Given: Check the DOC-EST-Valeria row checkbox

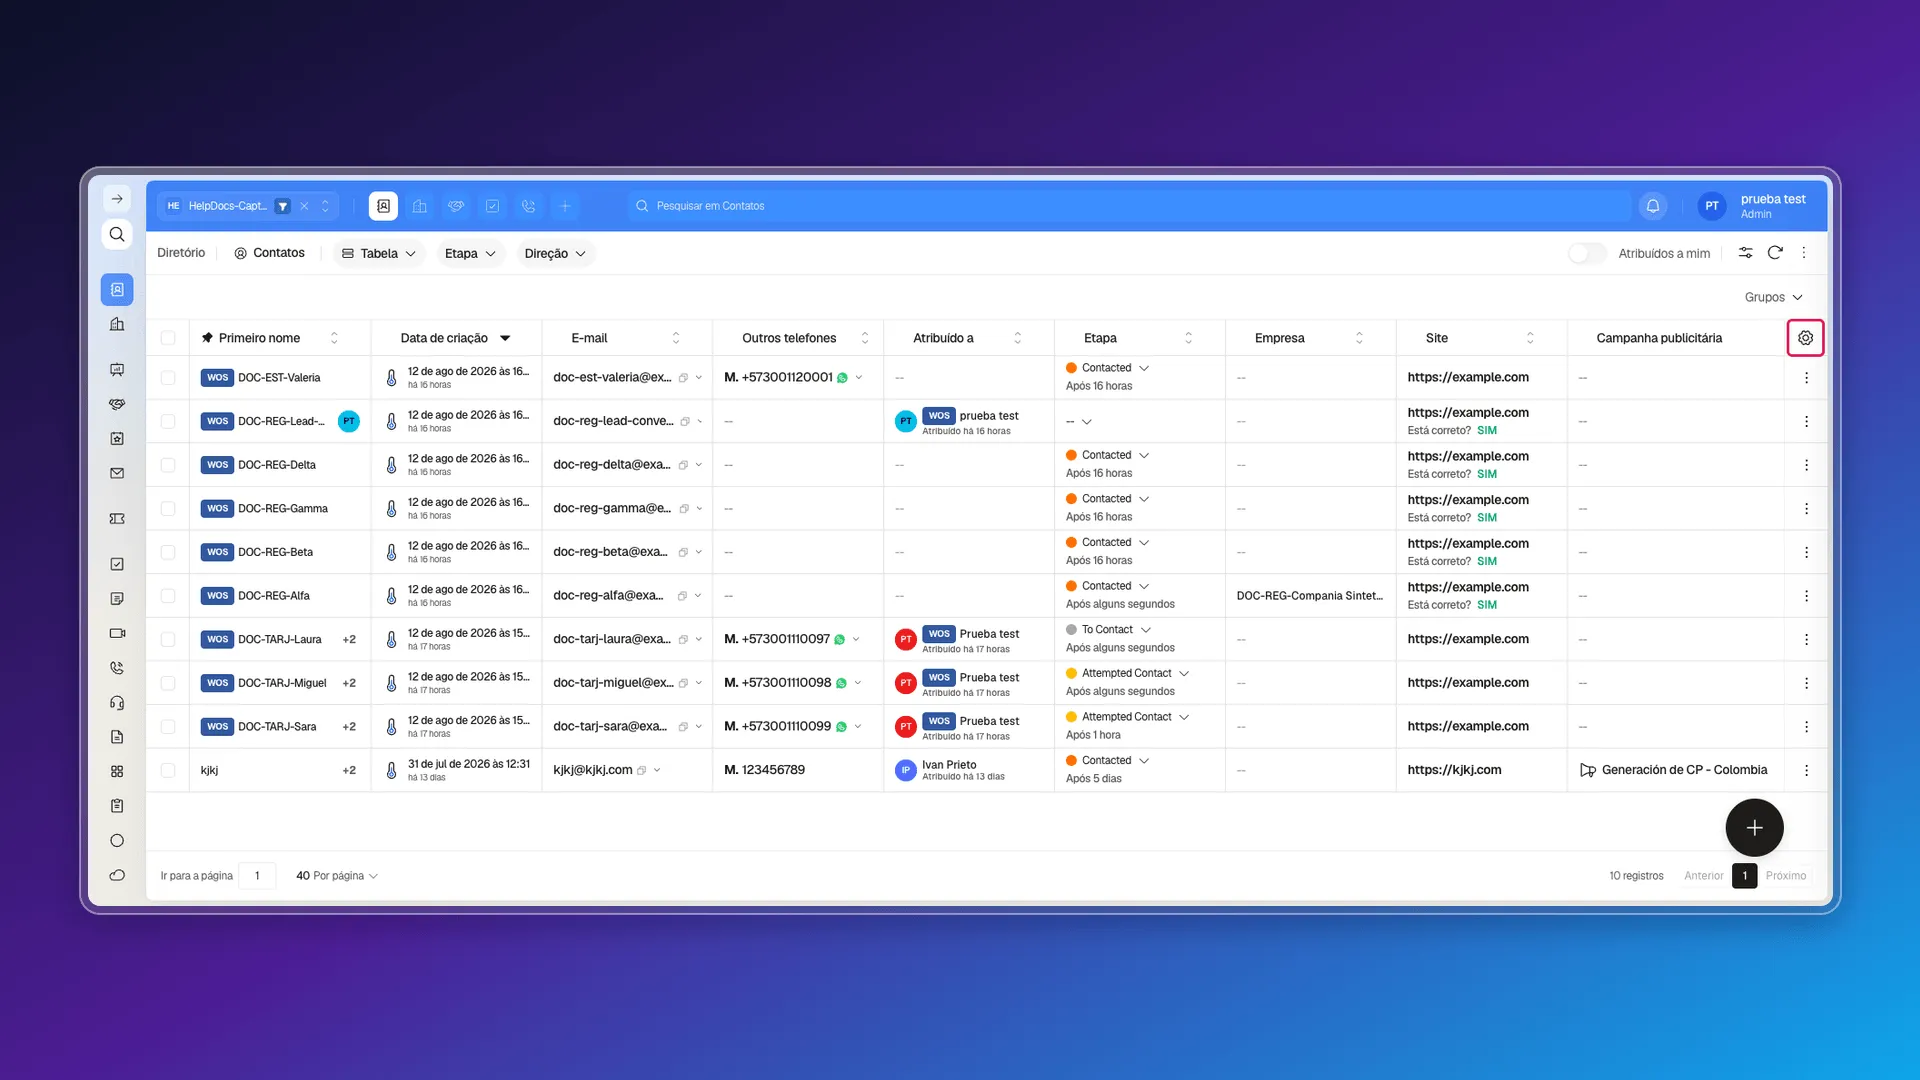Looking at the screenshot, I should tap(168, 378).
